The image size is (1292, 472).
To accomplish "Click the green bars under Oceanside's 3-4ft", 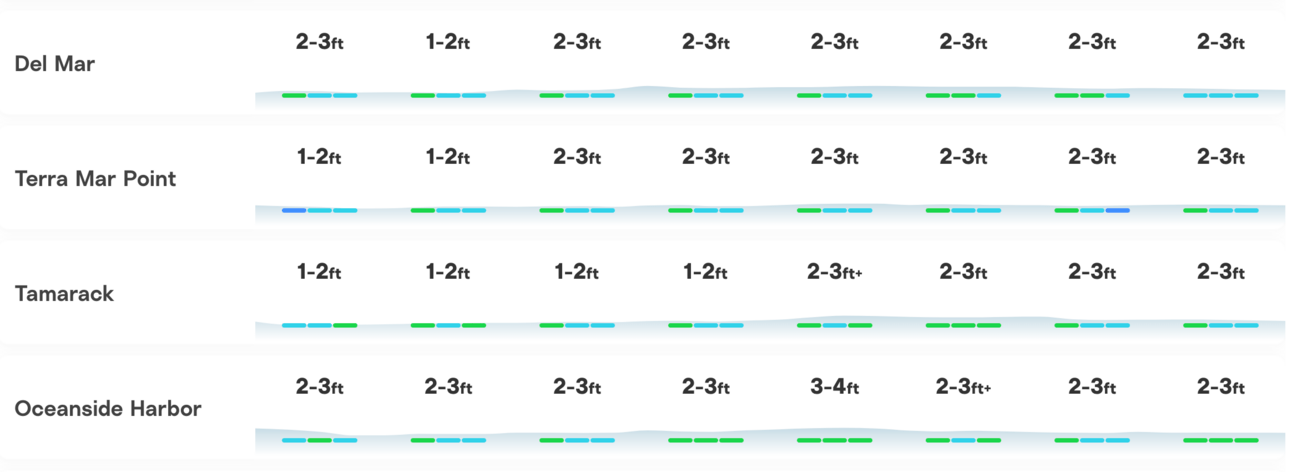I will pyautogui.click(x=834, y=440).
